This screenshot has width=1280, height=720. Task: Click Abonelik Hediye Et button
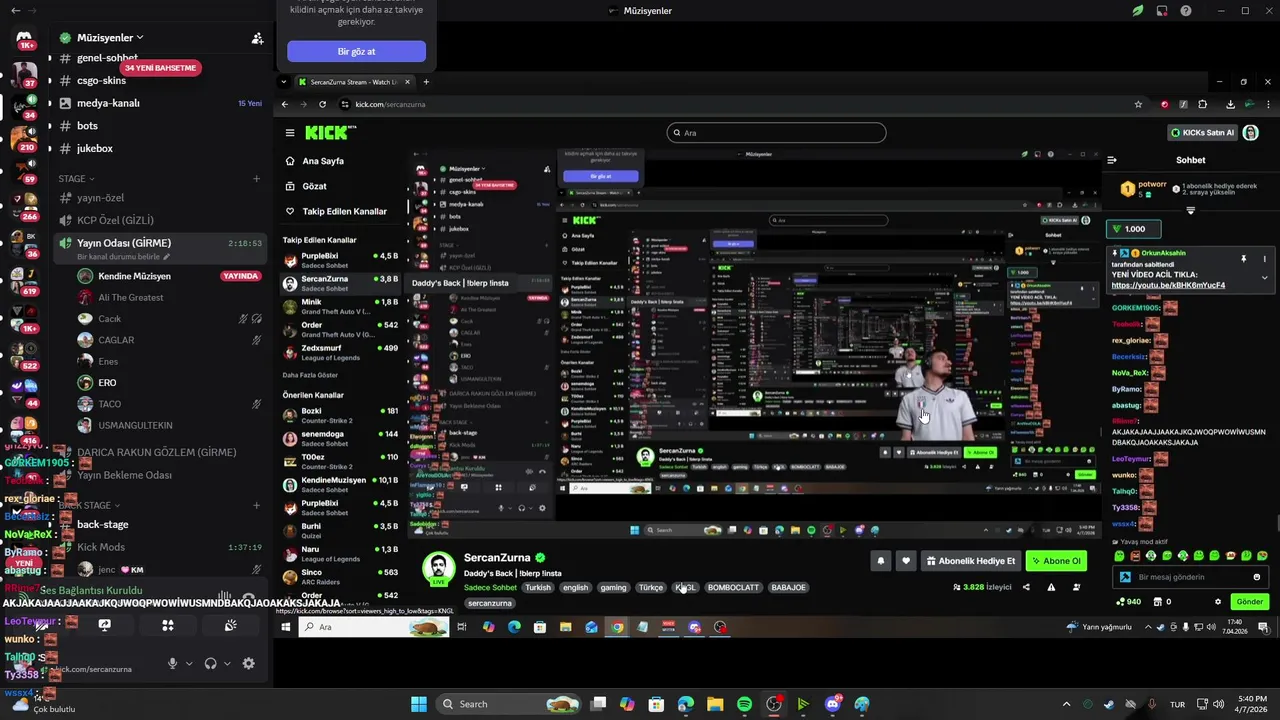pyautogui.click(x=971, y=561)
